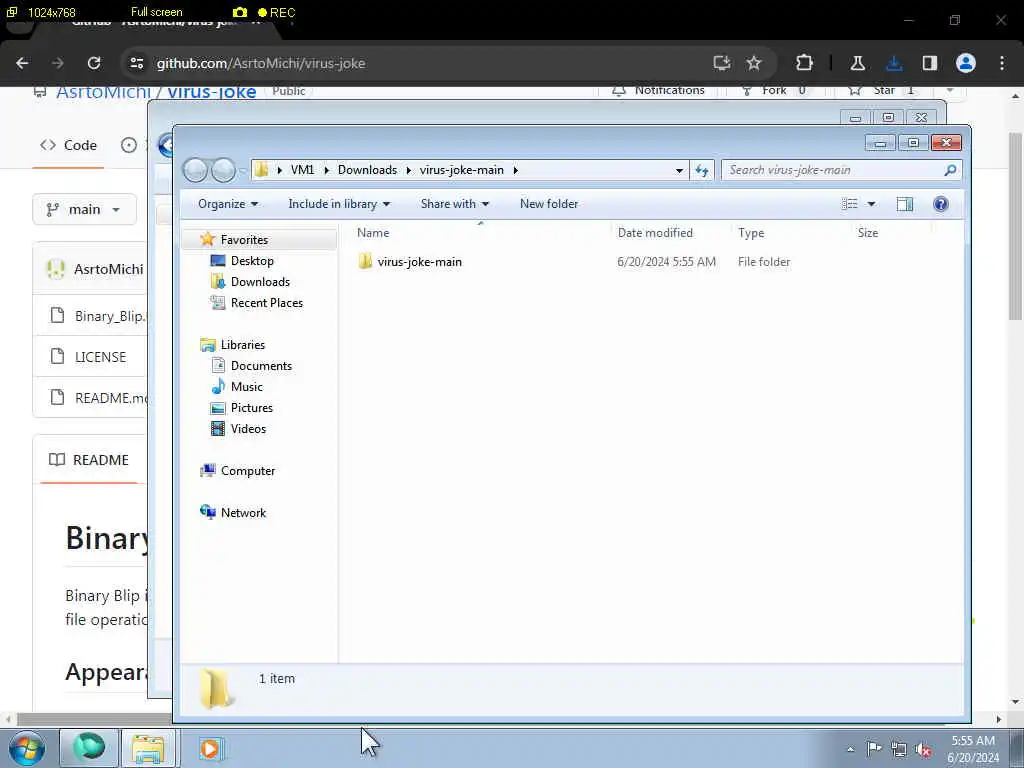This screenshot has height=768, width=1024.
Task: Reload the GitHub page
Action: (x=94, y=63)
